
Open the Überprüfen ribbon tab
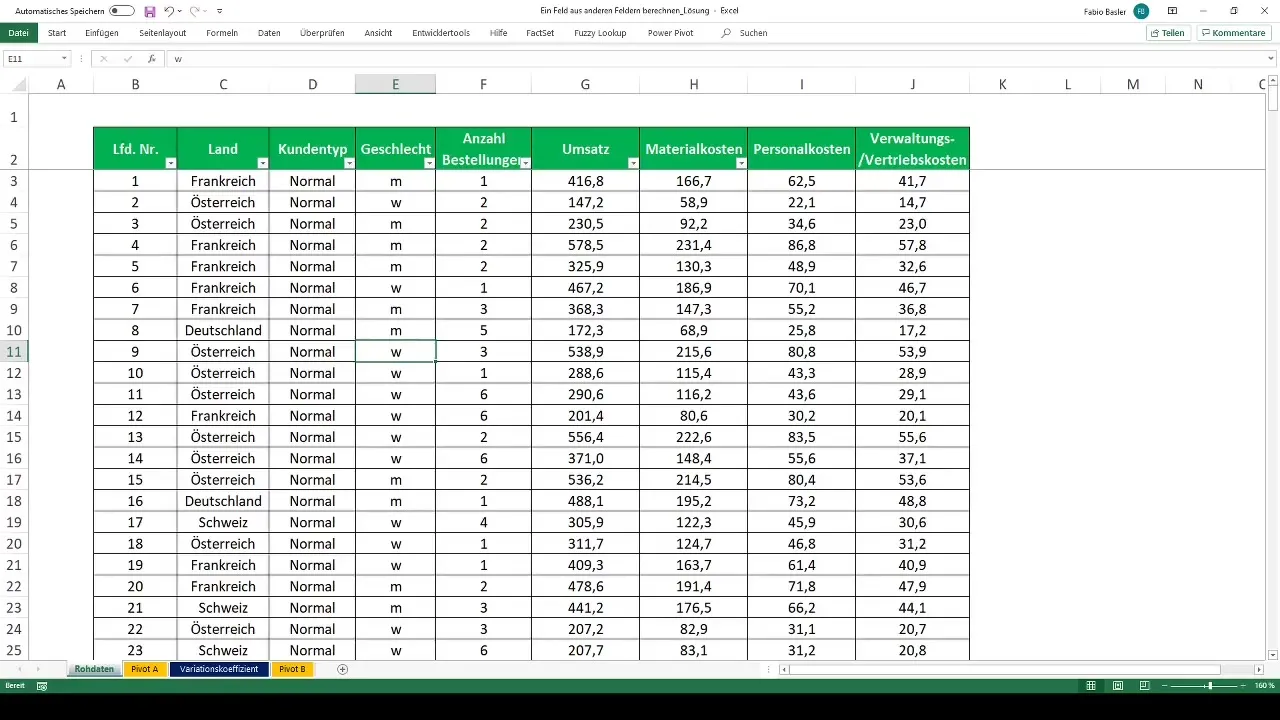pos(322,33)
